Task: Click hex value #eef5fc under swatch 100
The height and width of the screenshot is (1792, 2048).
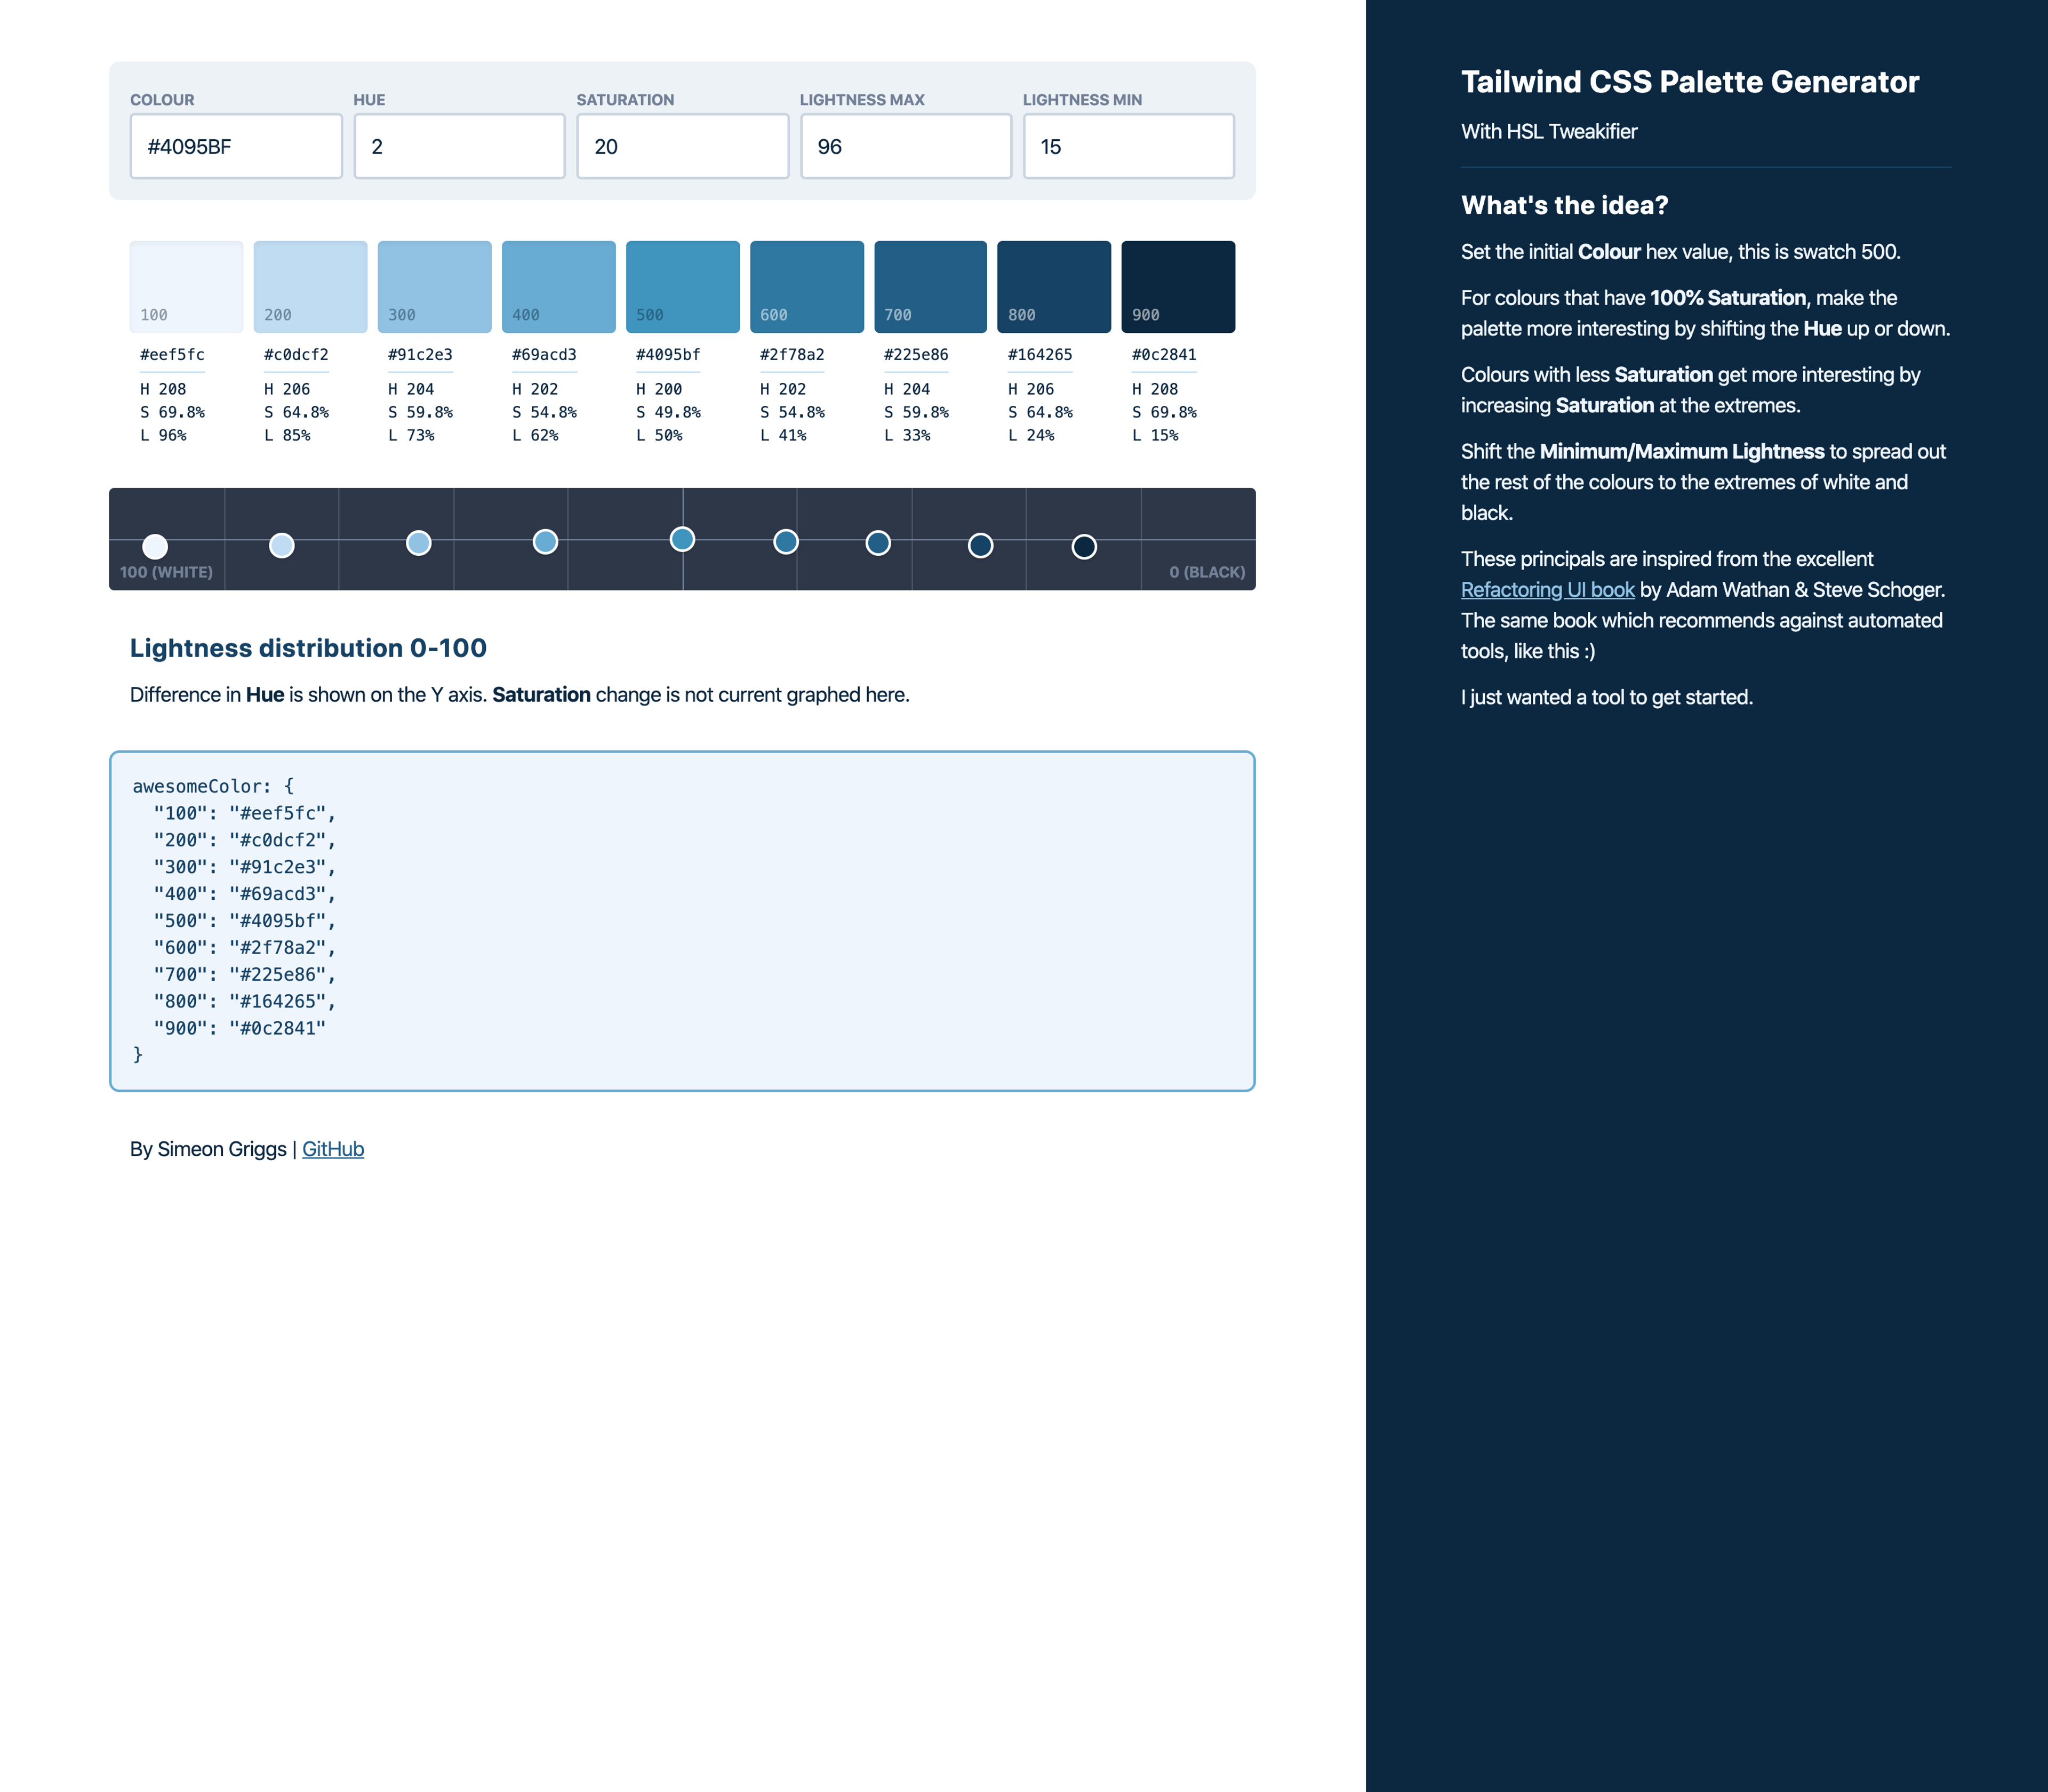Action: pos(172,355)
